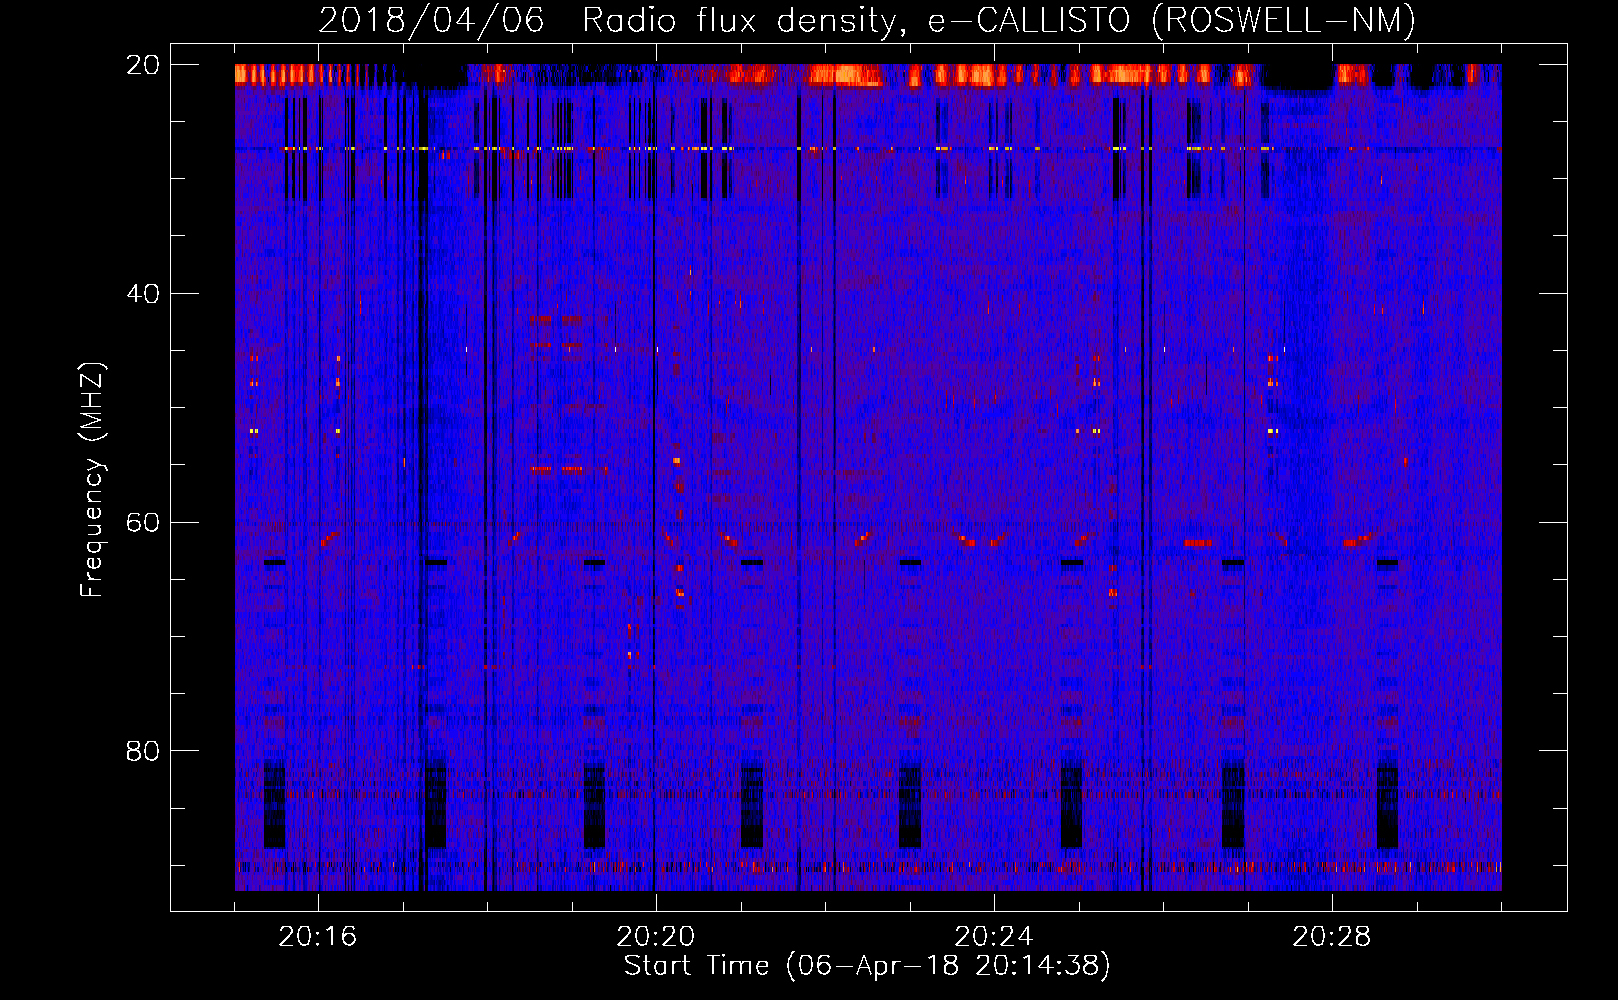
Task: Select the 20:28 time tick label
Action: point(1332,937)
